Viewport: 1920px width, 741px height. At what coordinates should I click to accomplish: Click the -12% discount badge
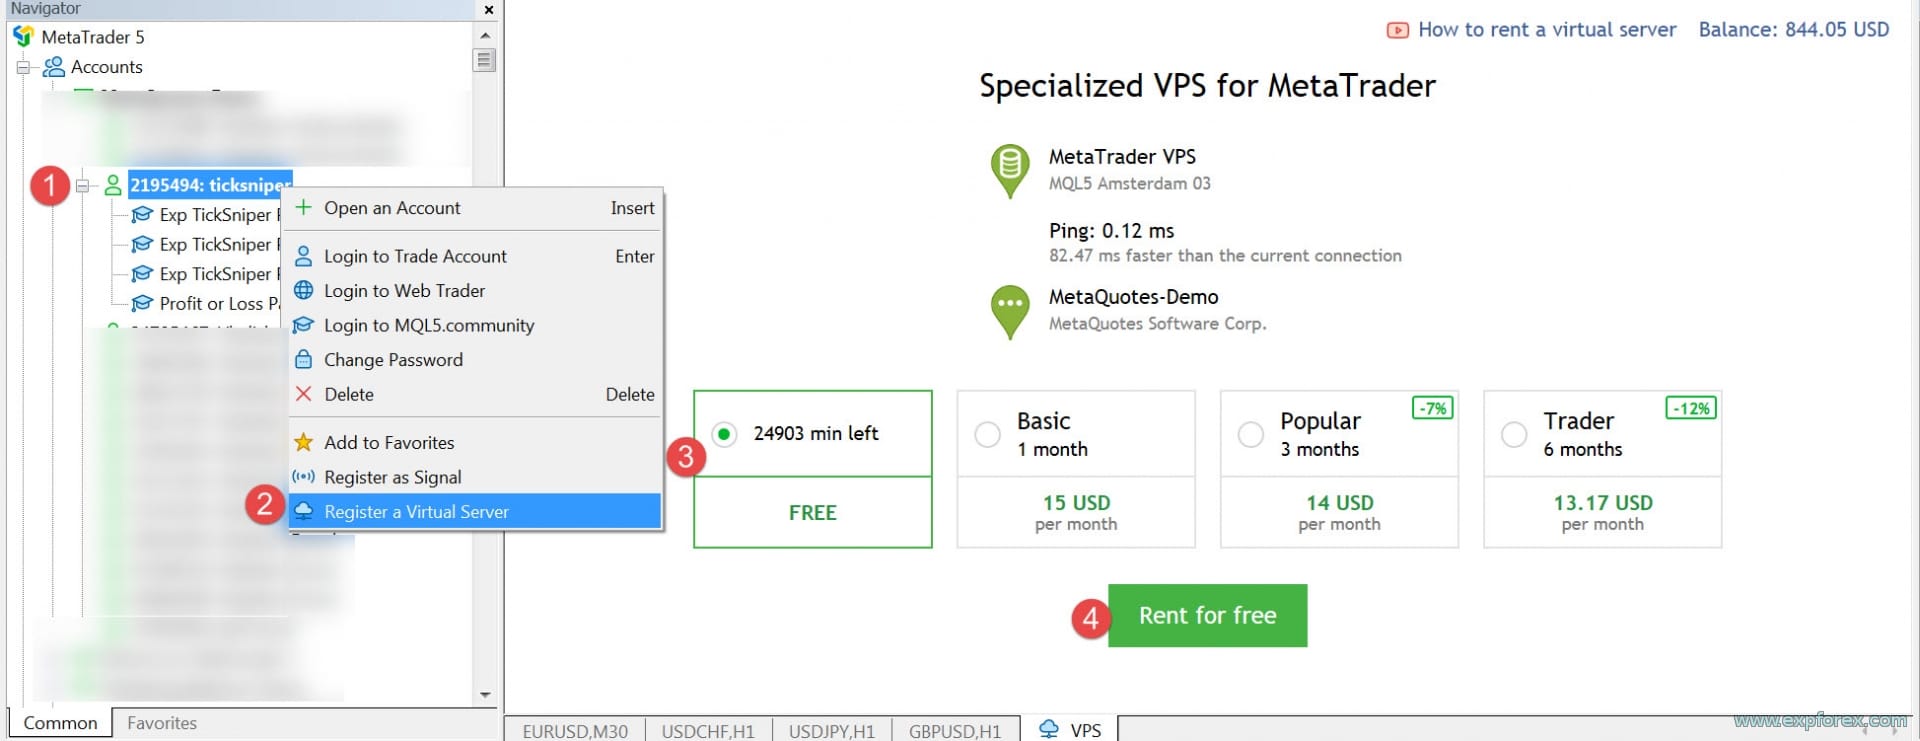click(1691, 408)
